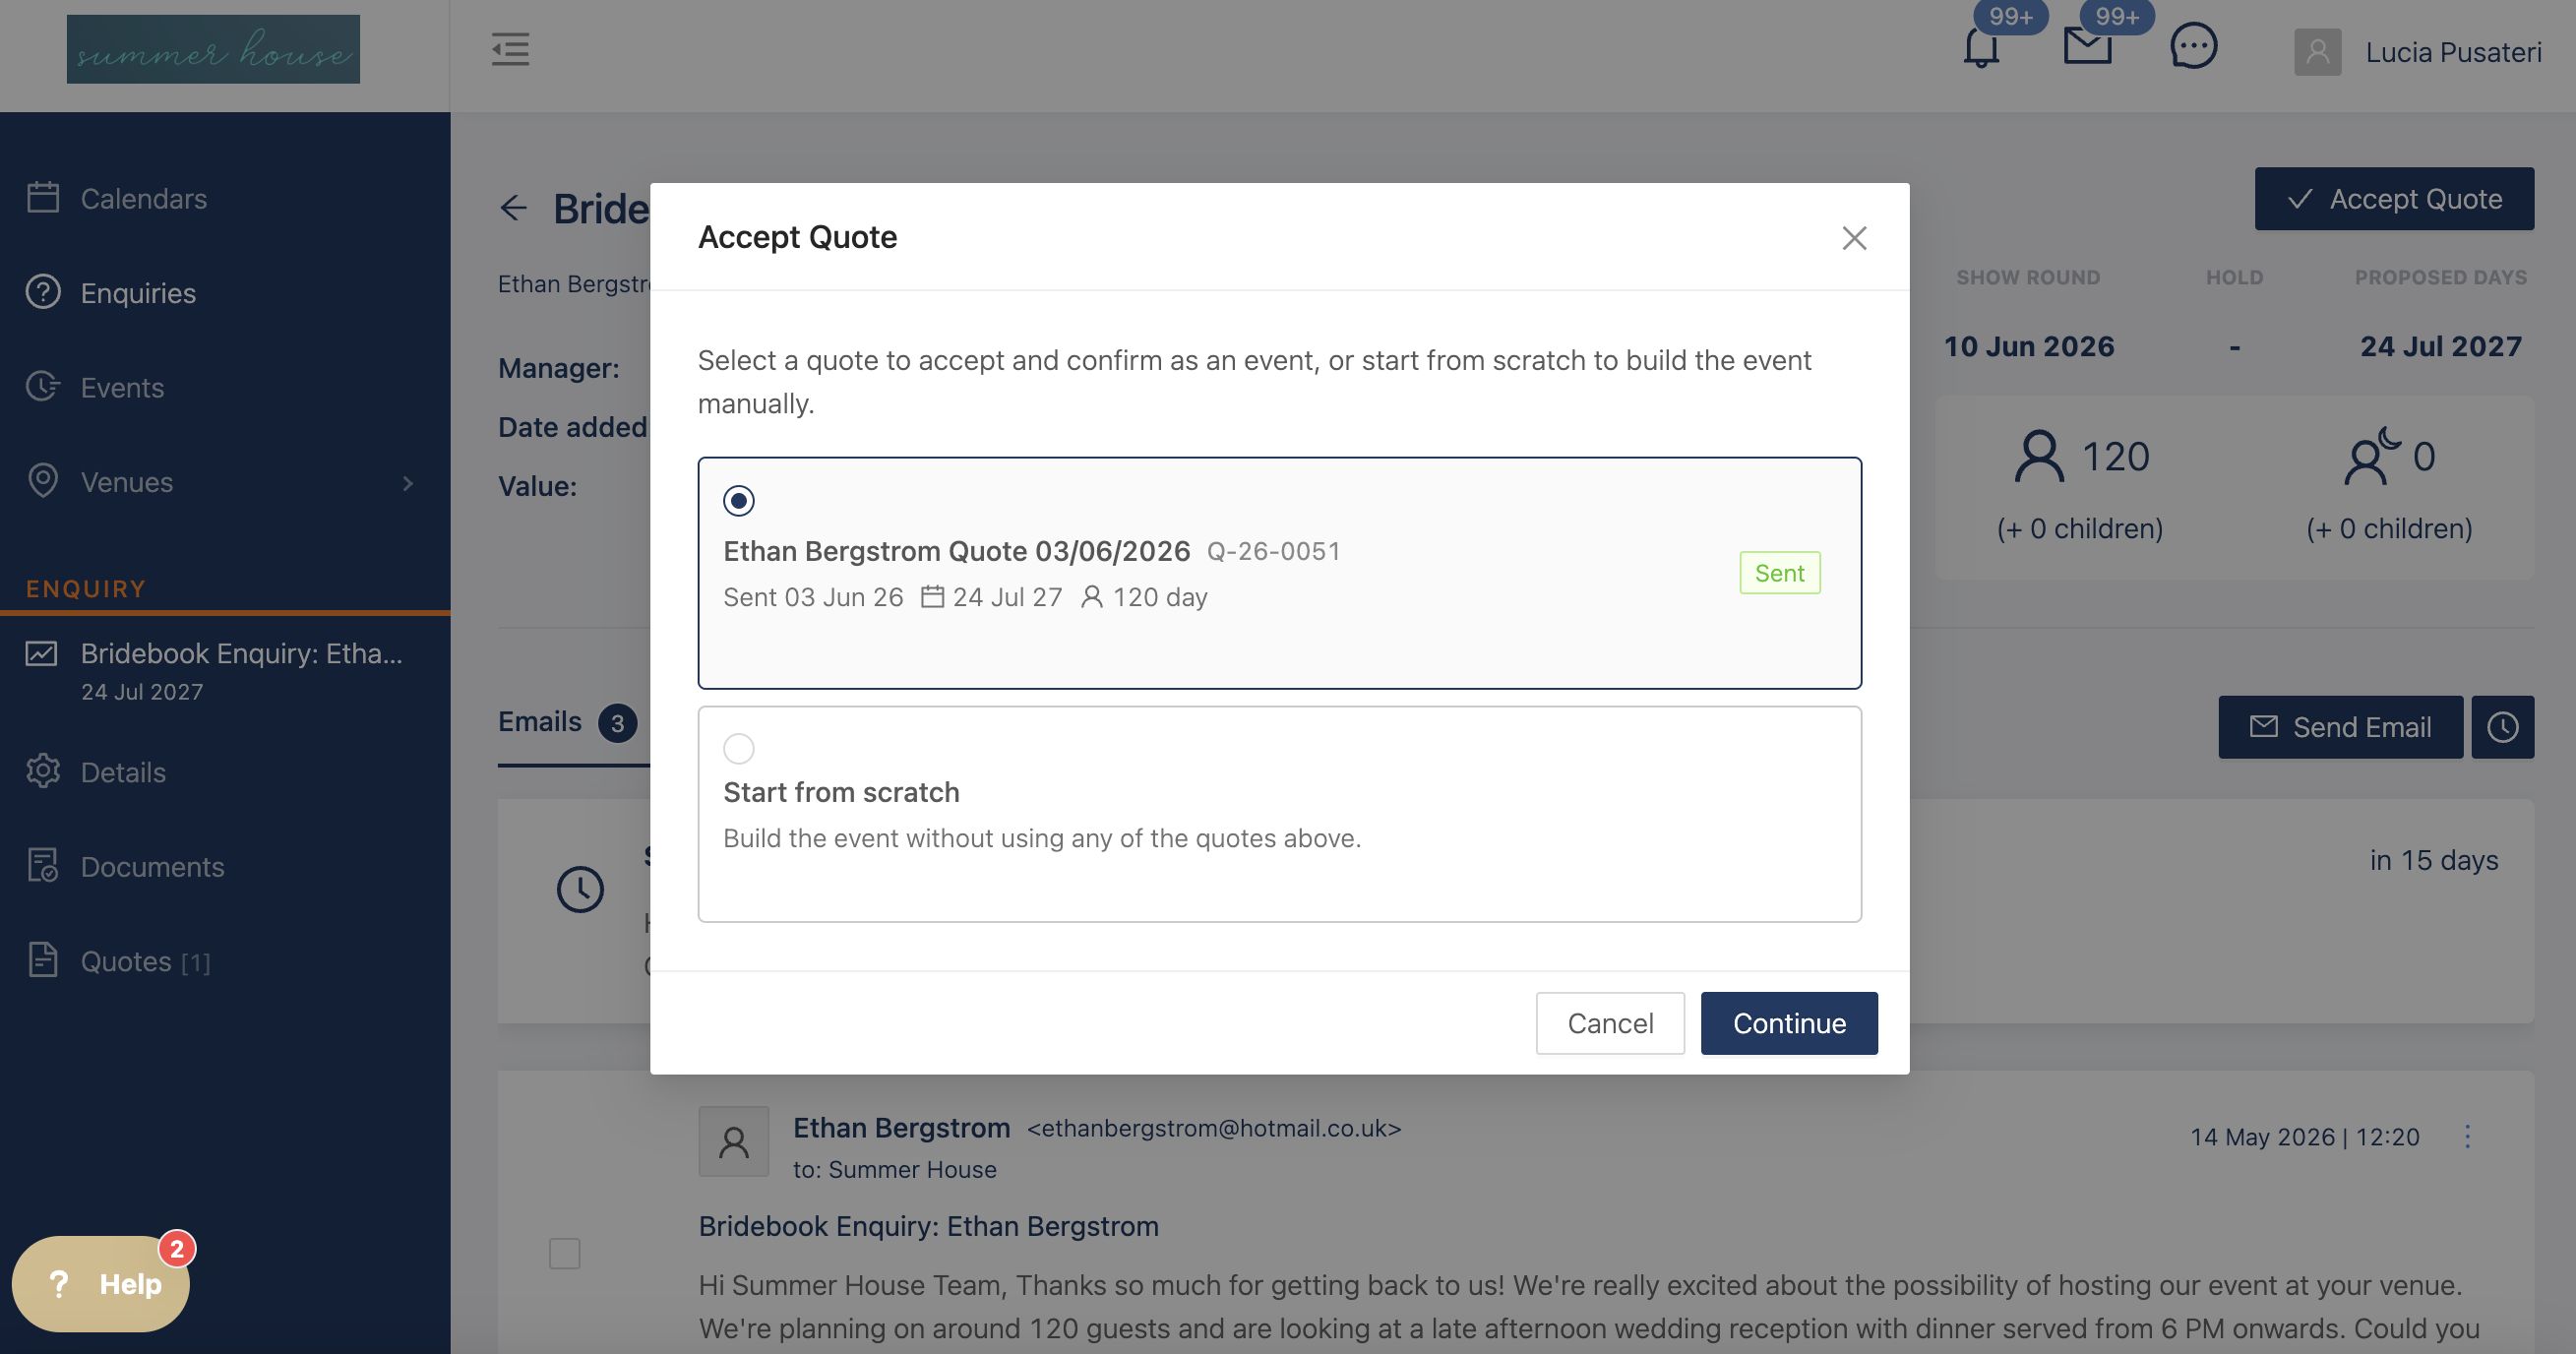Open the Help widget
The width and height of the screenshot is (2576, 1354).
pyautogui.click(x=101, y=1284)
